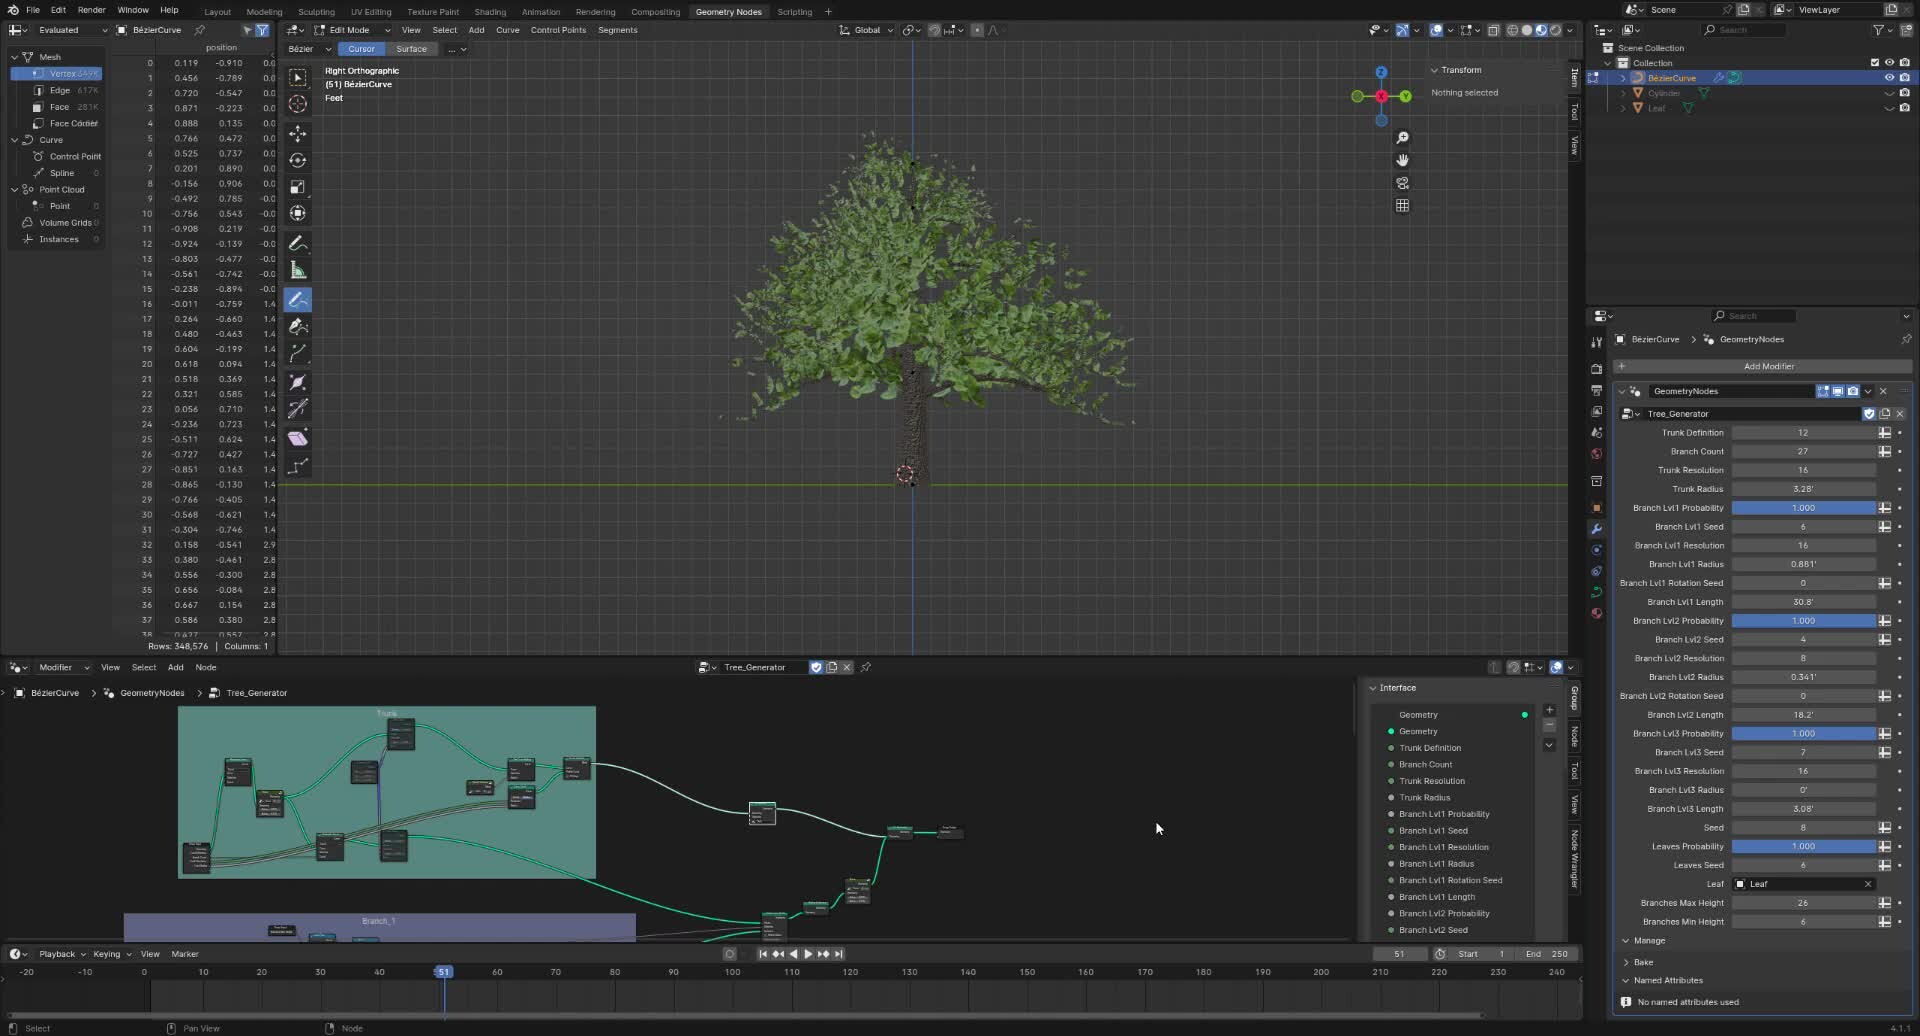
Task: Activate the Measure tool
Action: (x=298, y=270)
